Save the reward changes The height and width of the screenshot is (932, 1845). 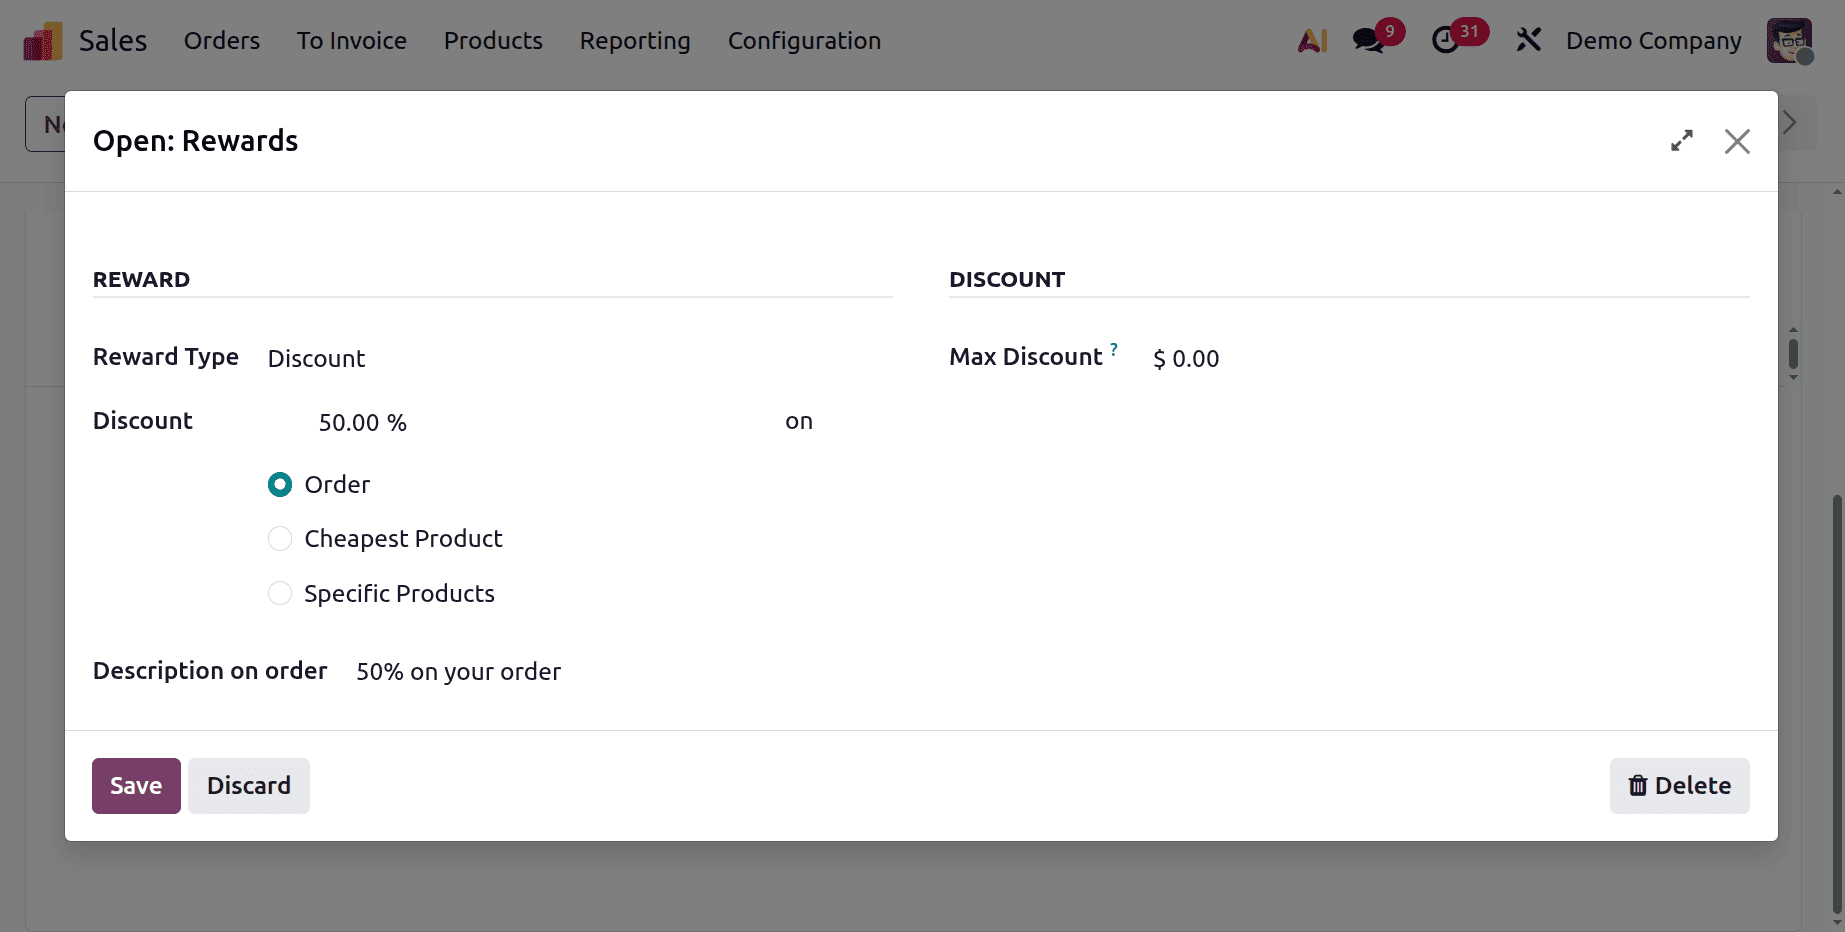[x=136, y=786]
